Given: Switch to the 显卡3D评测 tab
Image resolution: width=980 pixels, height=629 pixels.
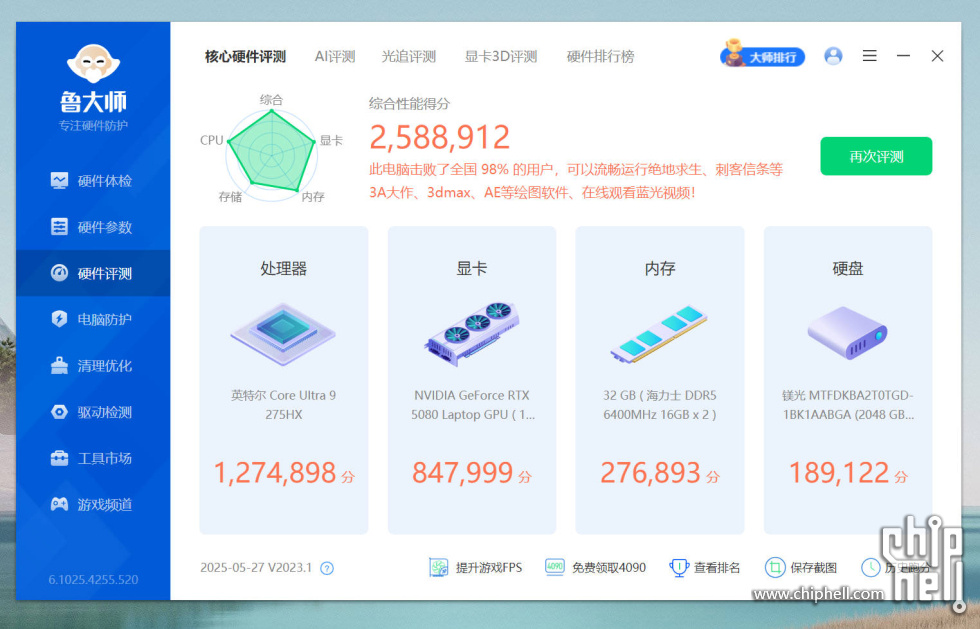Looking at the screenshot, I should (x=501, y=57).
